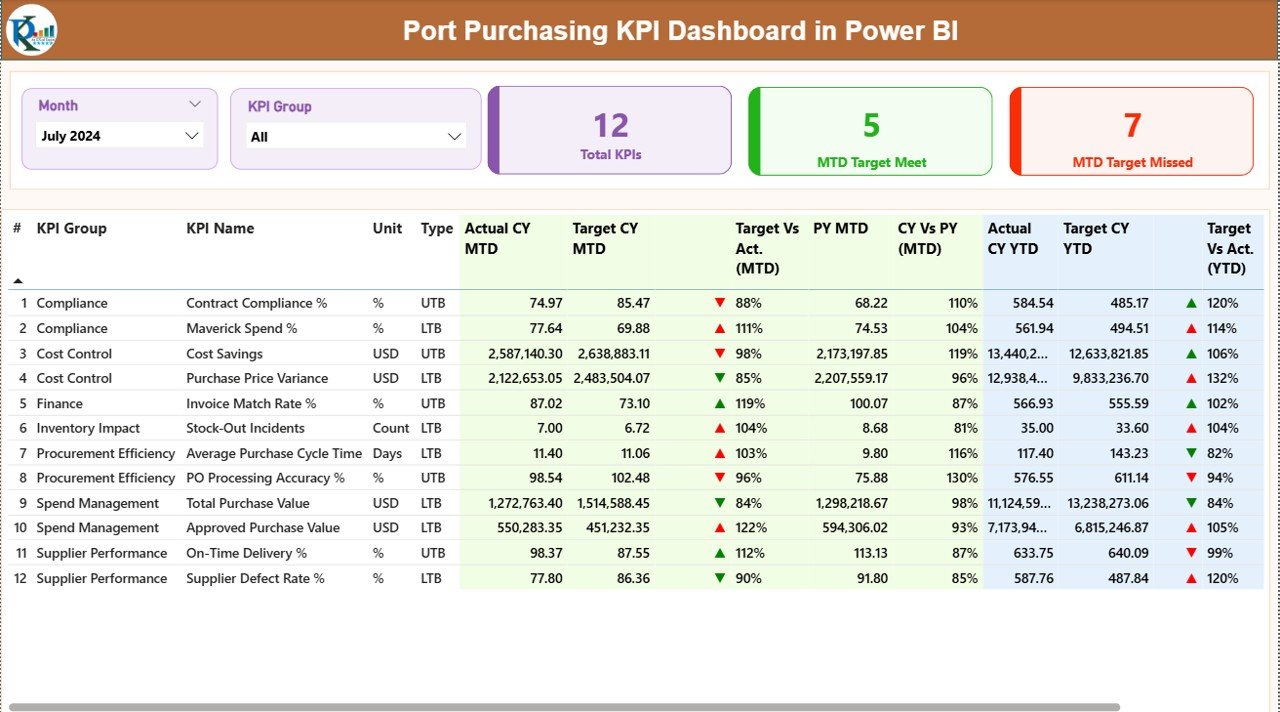Click the company logo in the title banner
Viewport: 1280px width, 712px height.
pos(31,30)
